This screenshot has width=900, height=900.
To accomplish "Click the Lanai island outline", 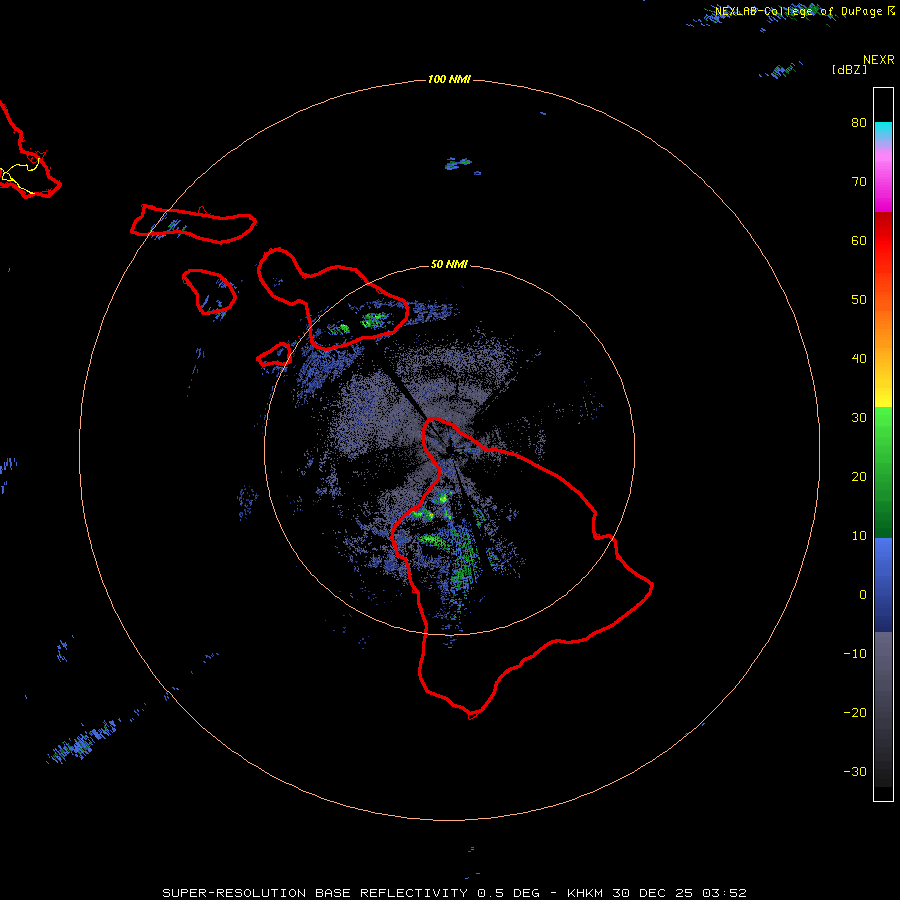I will (x=210, y=292).
